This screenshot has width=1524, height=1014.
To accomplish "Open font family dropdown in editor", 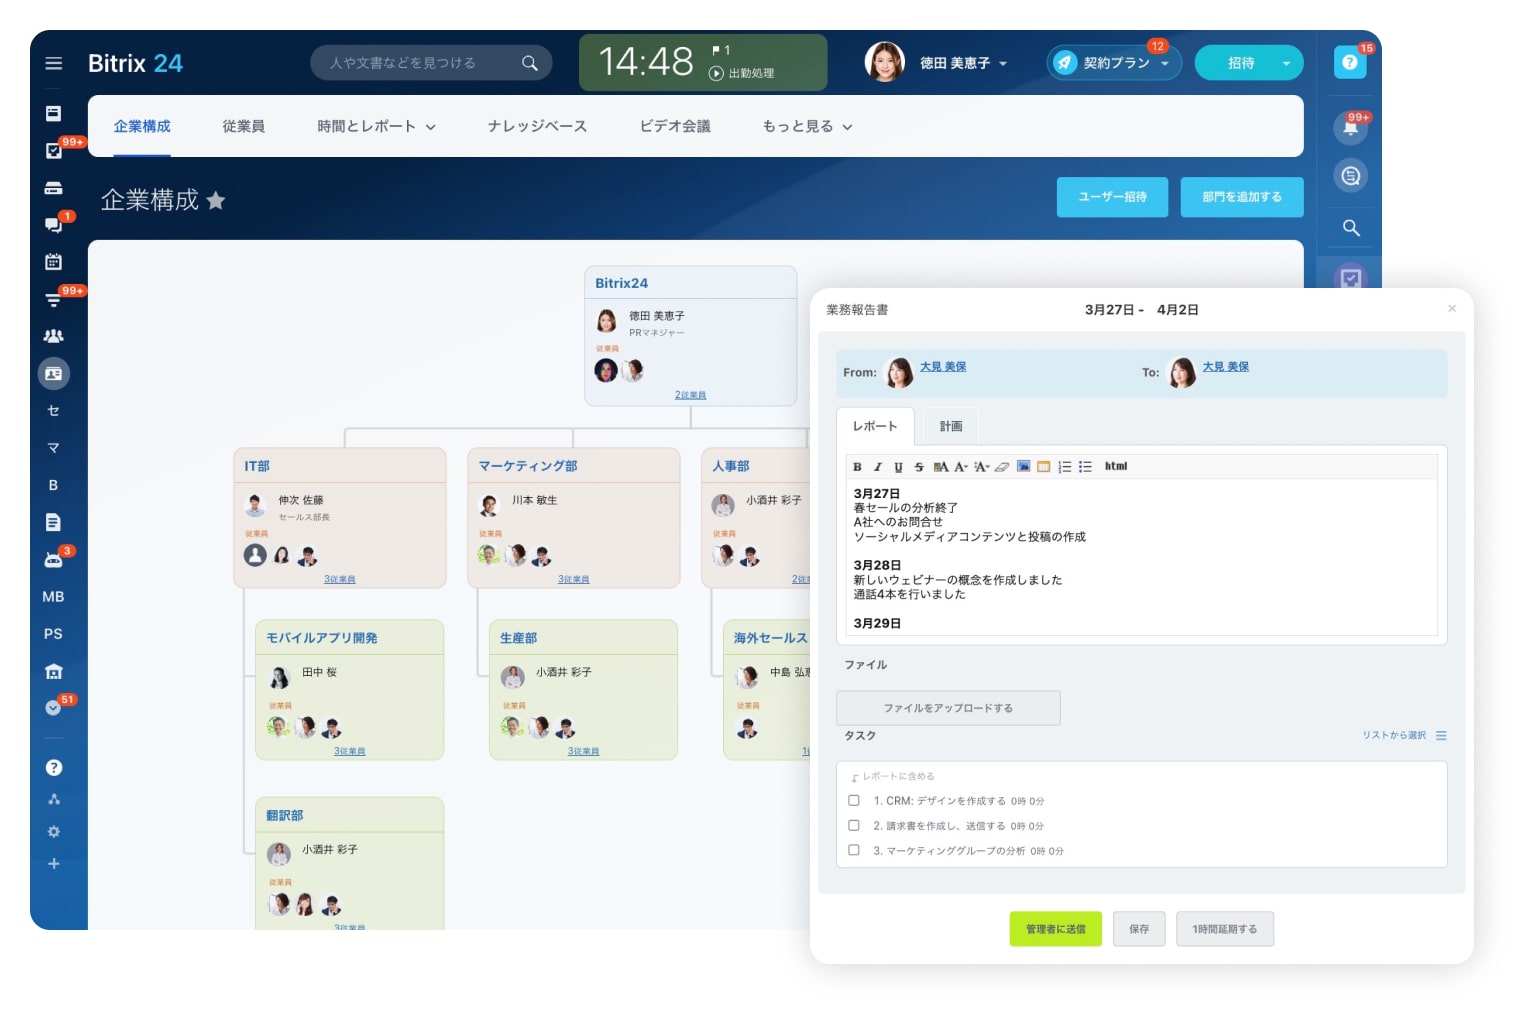I will coord(961,467).
